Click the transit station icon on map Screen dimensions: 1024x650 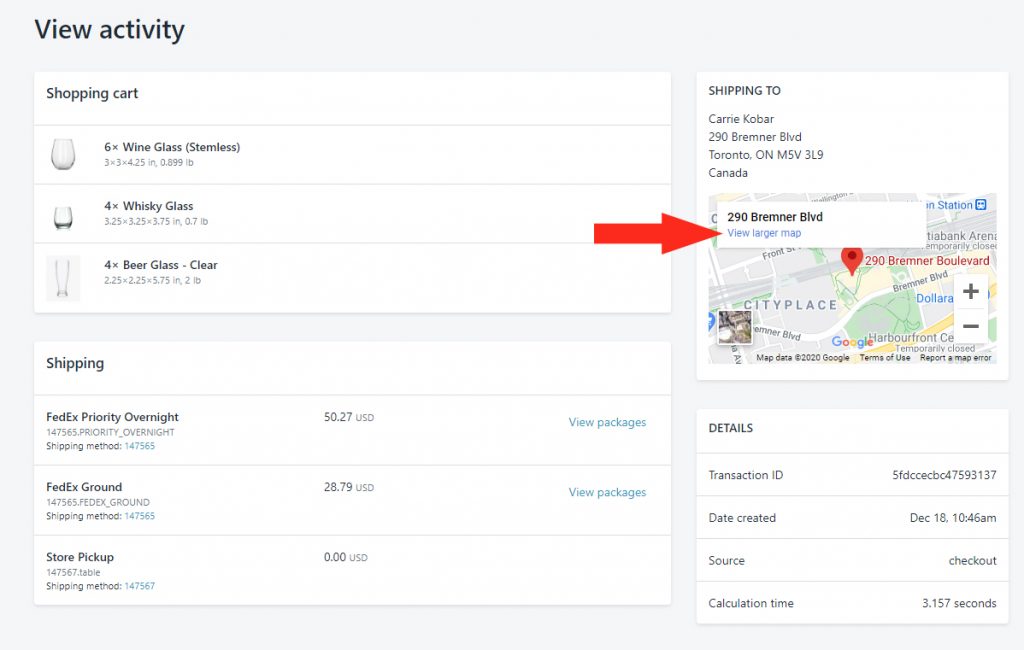click(x=981, y=204)
